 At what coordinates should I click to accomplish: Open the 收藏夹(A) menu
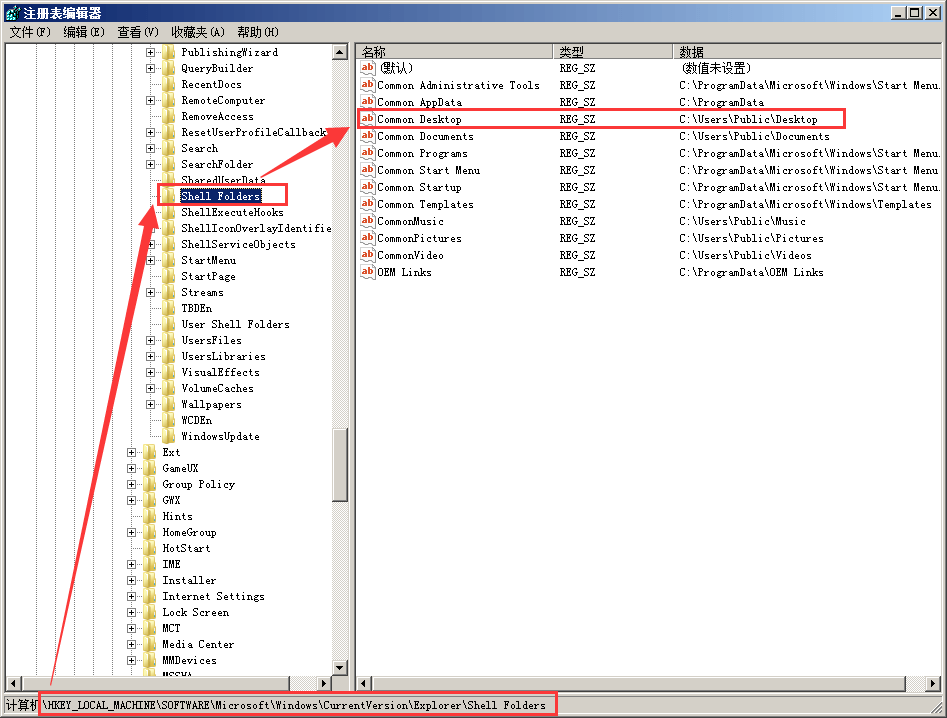click(197, 32)
